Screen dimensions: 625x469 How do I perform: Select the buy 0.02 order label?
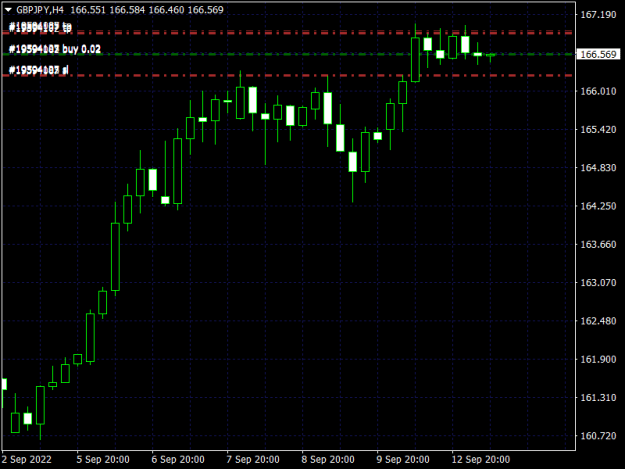point(55,49)
